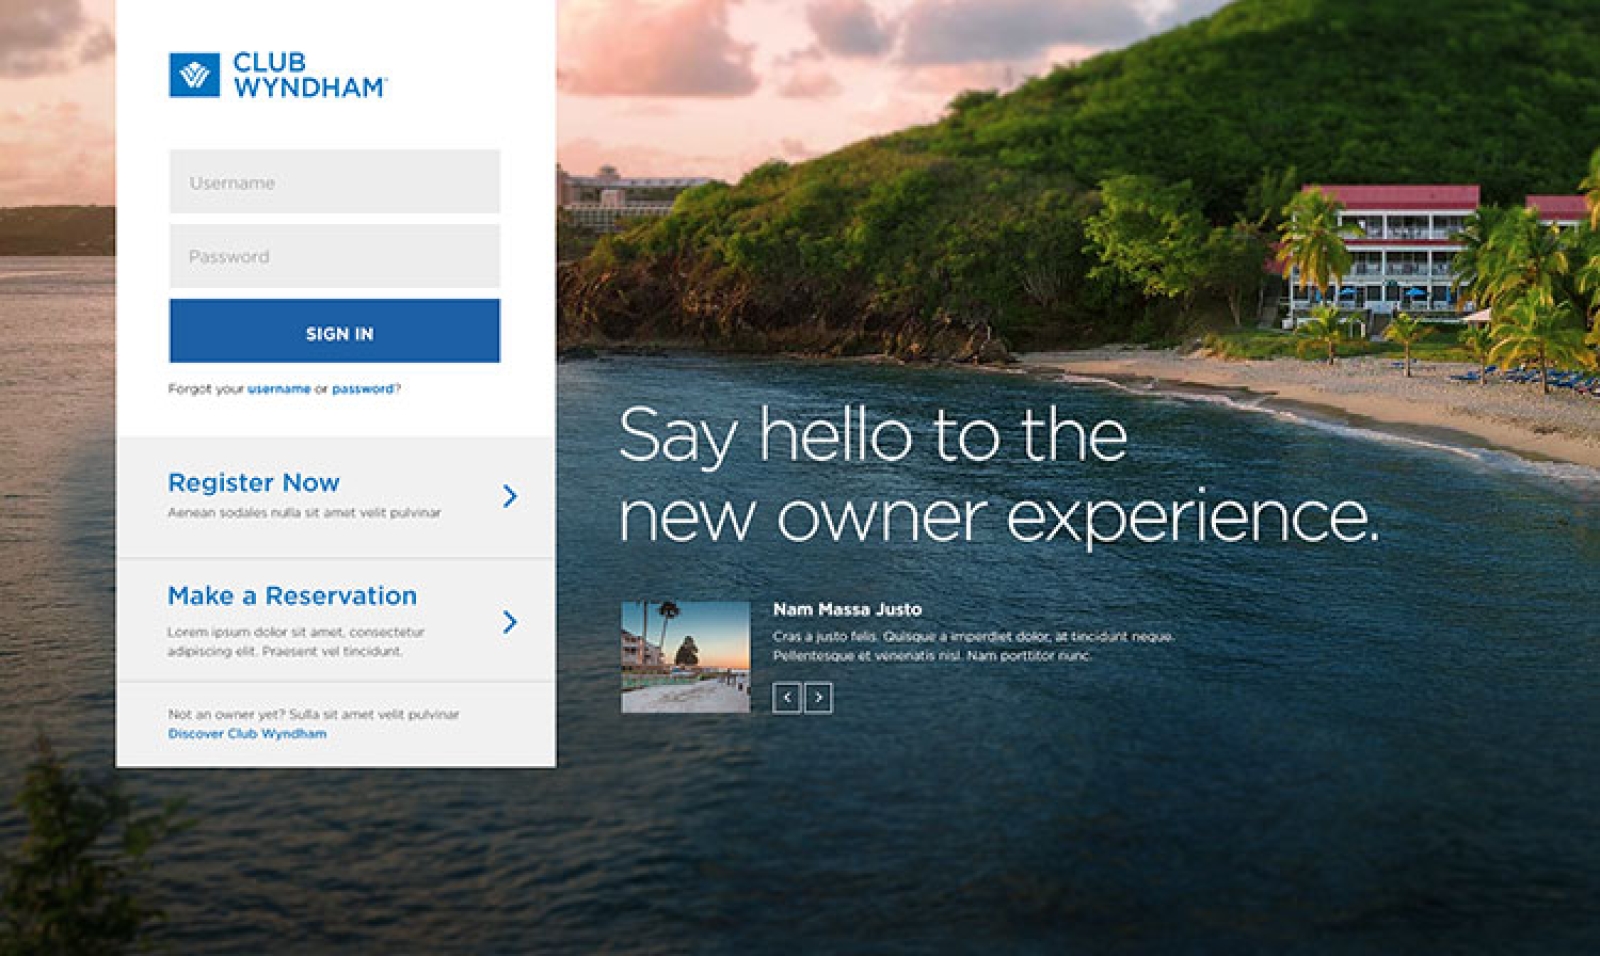Screen dimensions: 1600x956
Task: Open Make a Reservation heading
Action: 292,596
